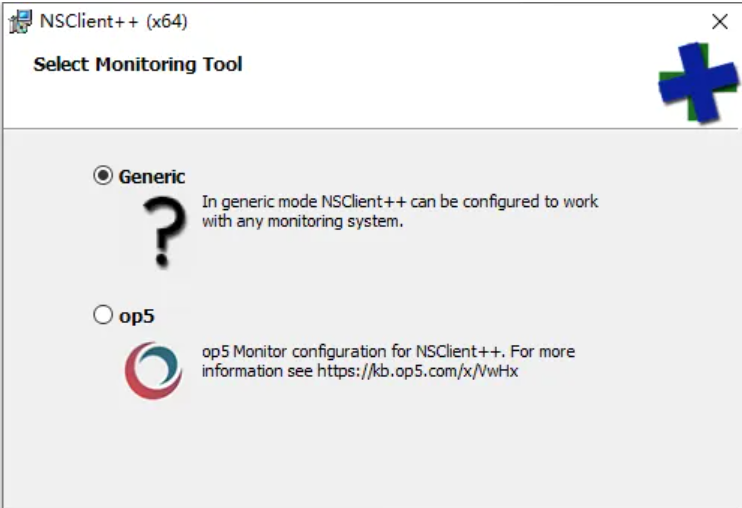
Task: Click empty title bar area beside title
Action: point(426,21)
